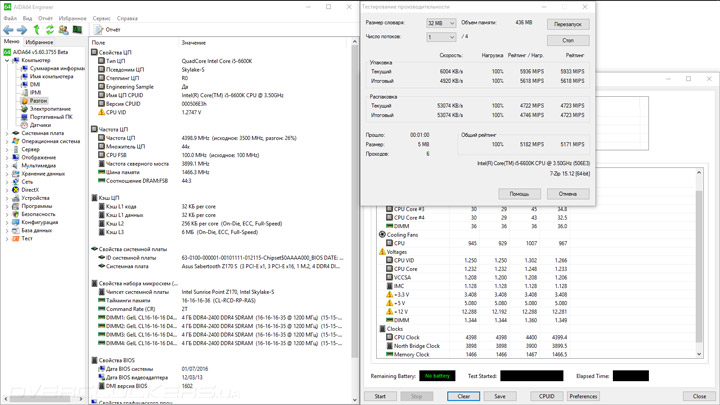Click the statistics list vertical scrollbar down arrow

click(699, 354)
